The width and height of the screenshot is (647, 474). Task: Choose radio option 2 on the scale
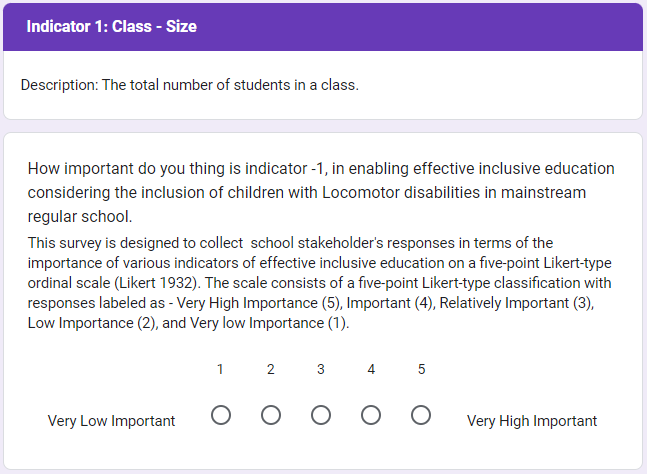[x=271, y=414]
